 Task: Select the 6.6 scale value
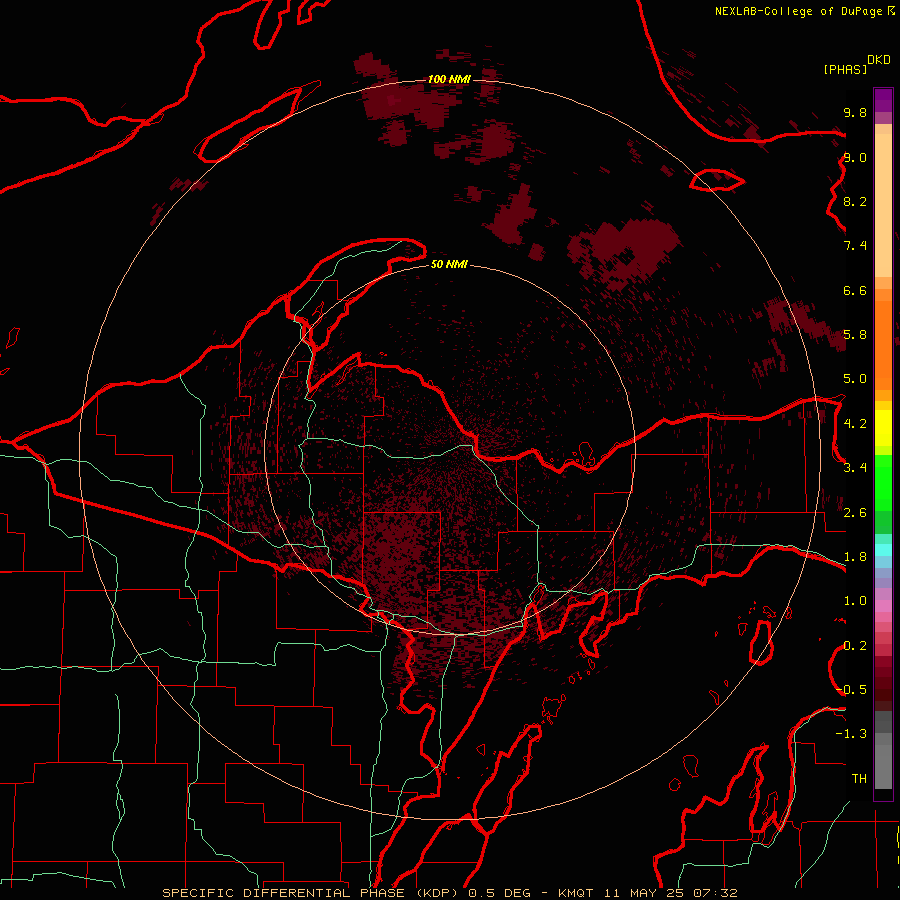[855, 290]
